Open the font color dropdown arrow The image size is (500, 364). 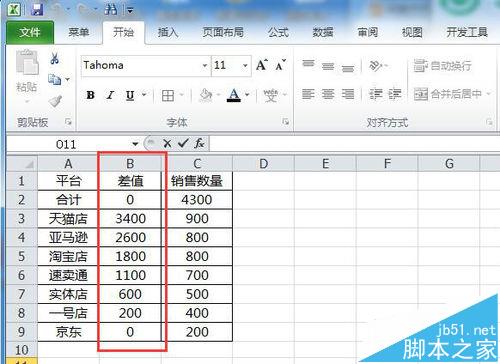[247, 95]
